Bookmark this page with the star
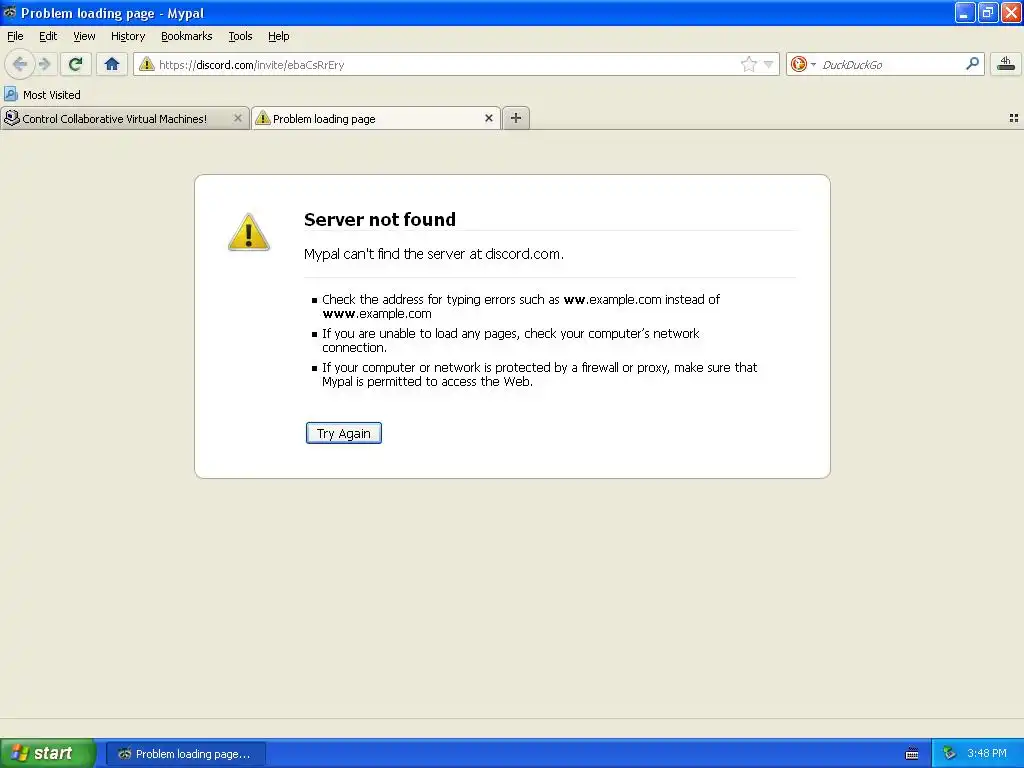Screen dimensions: 1024x768 pyautogui.click(x=748, y=64)
